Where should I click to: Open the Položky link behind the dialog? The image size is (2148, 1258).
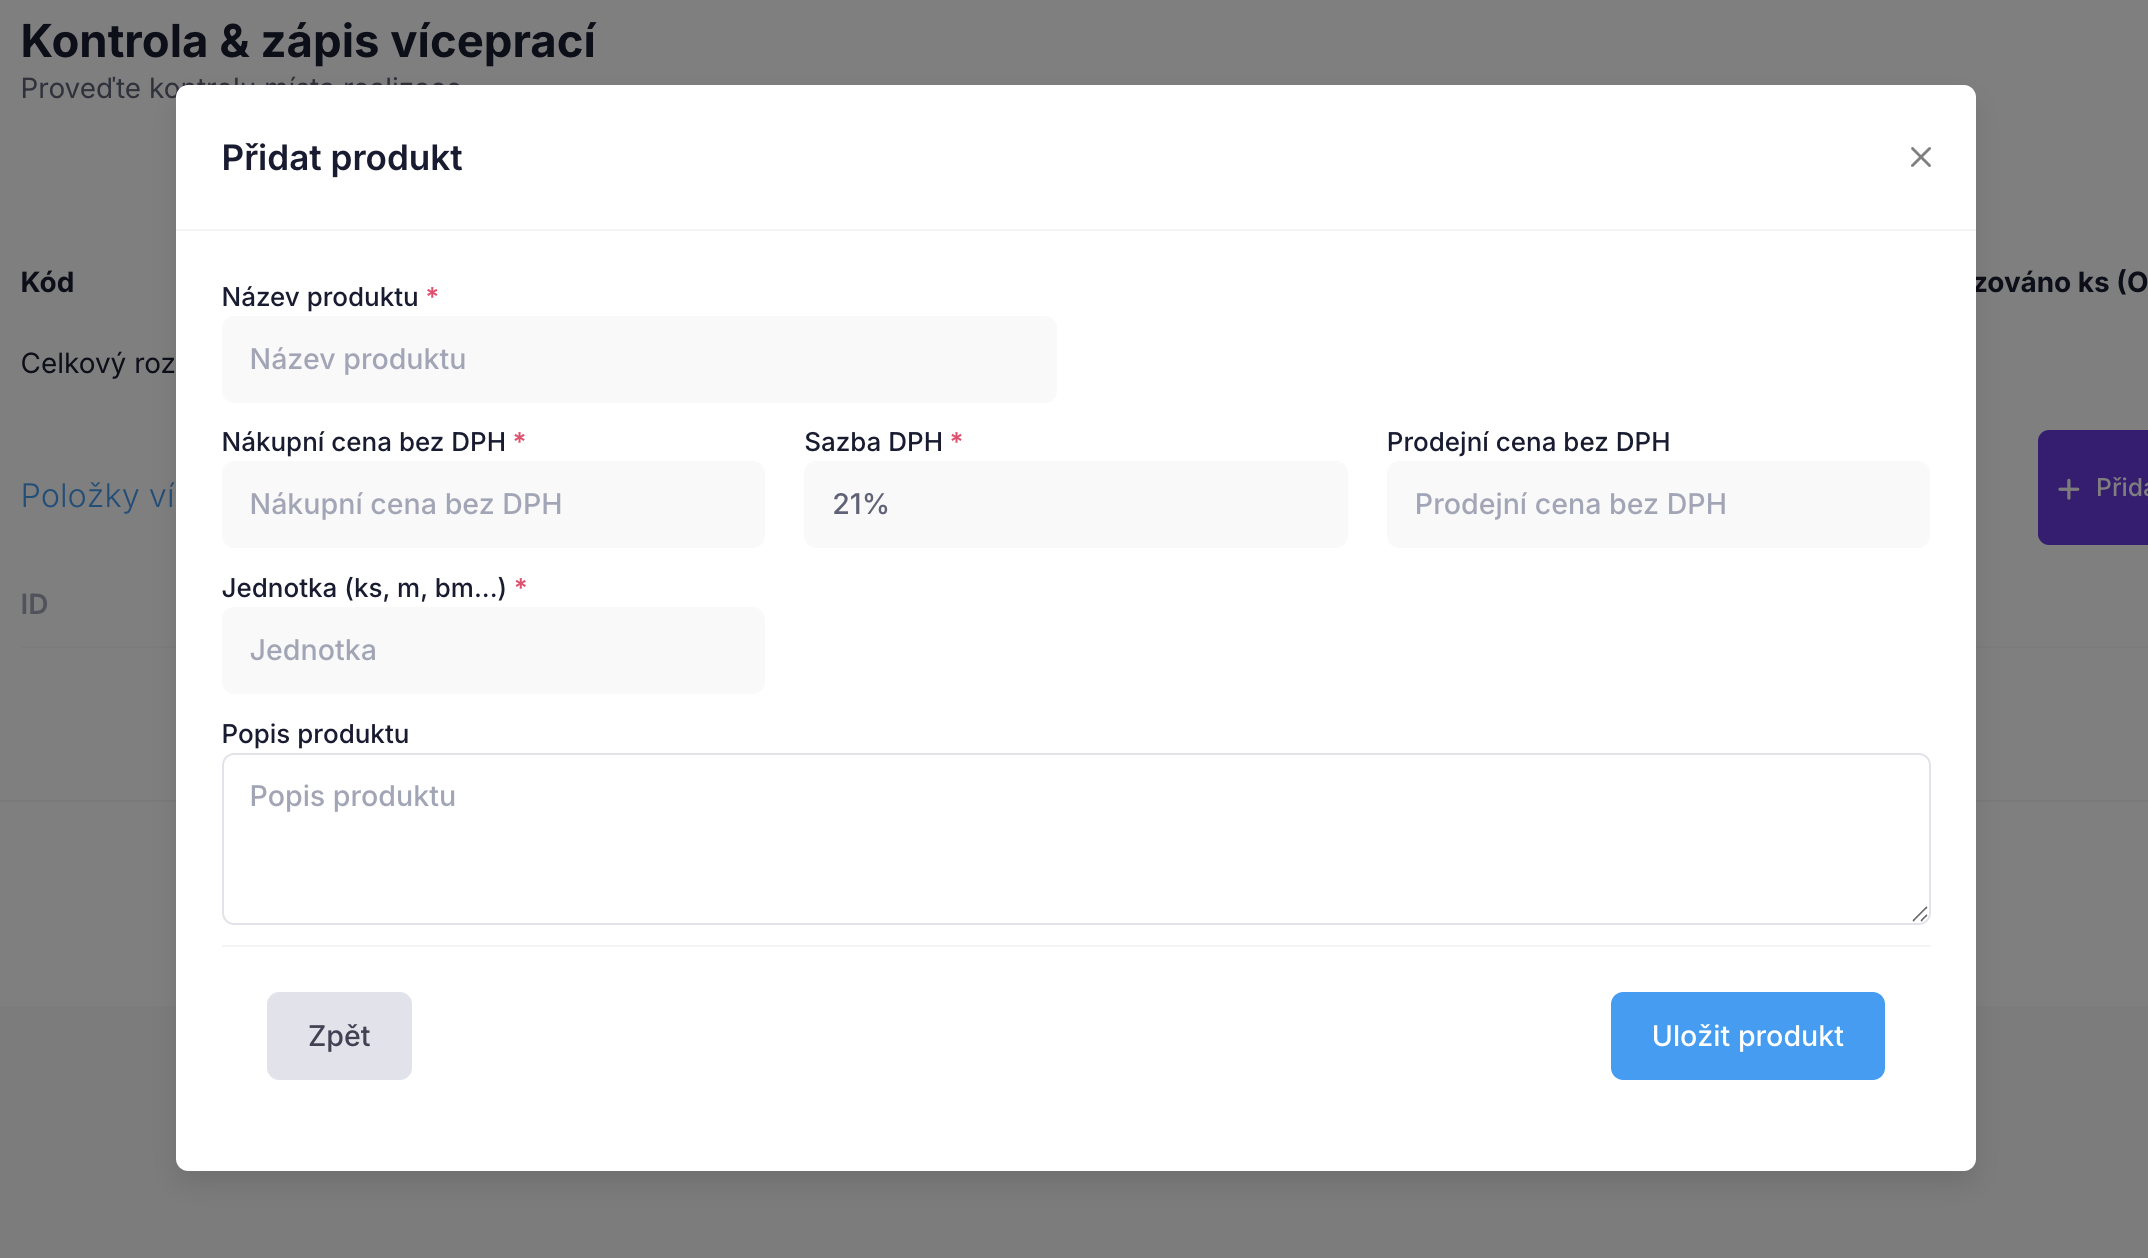click(x=97, y=496)
